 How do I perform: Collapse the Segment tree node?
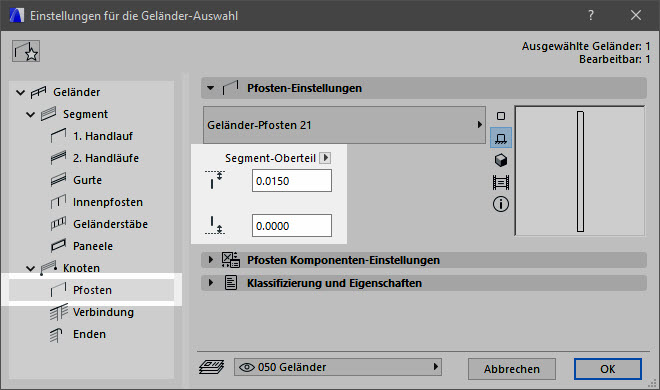(x=30, y=114)
